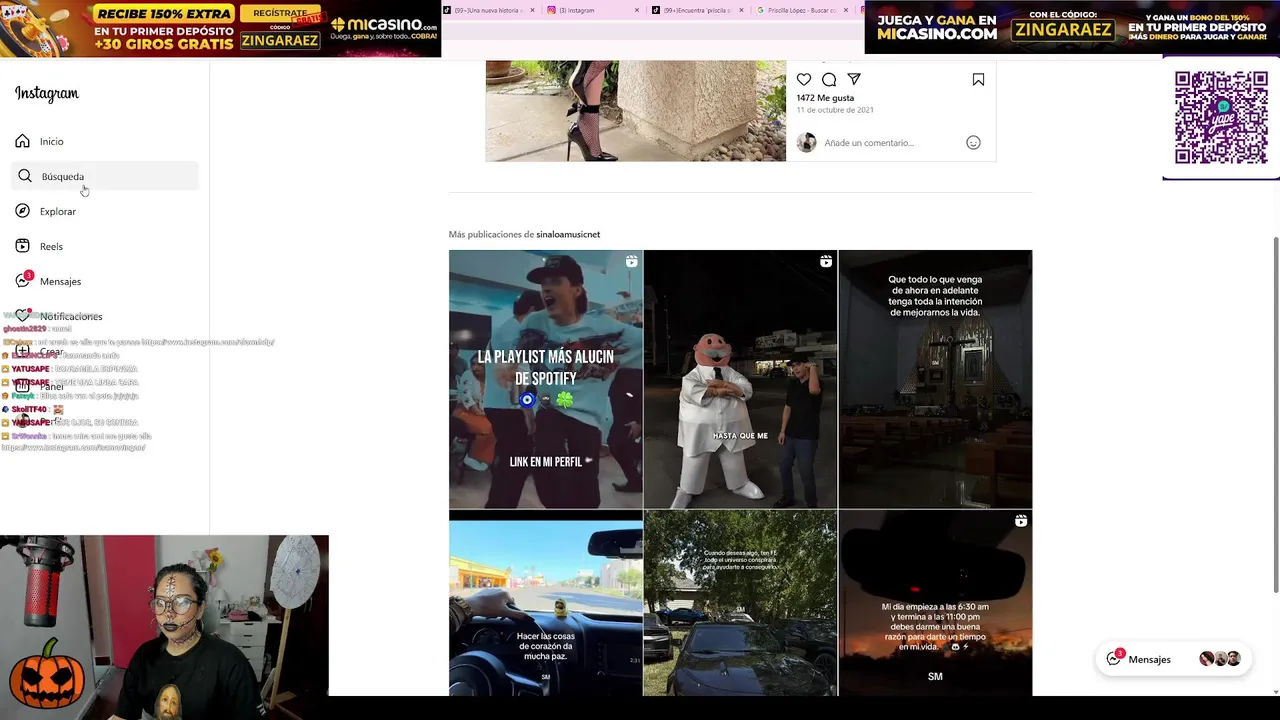Open the Reels icon in the sidebar
1280x720 pixels.
click(23, 246)
